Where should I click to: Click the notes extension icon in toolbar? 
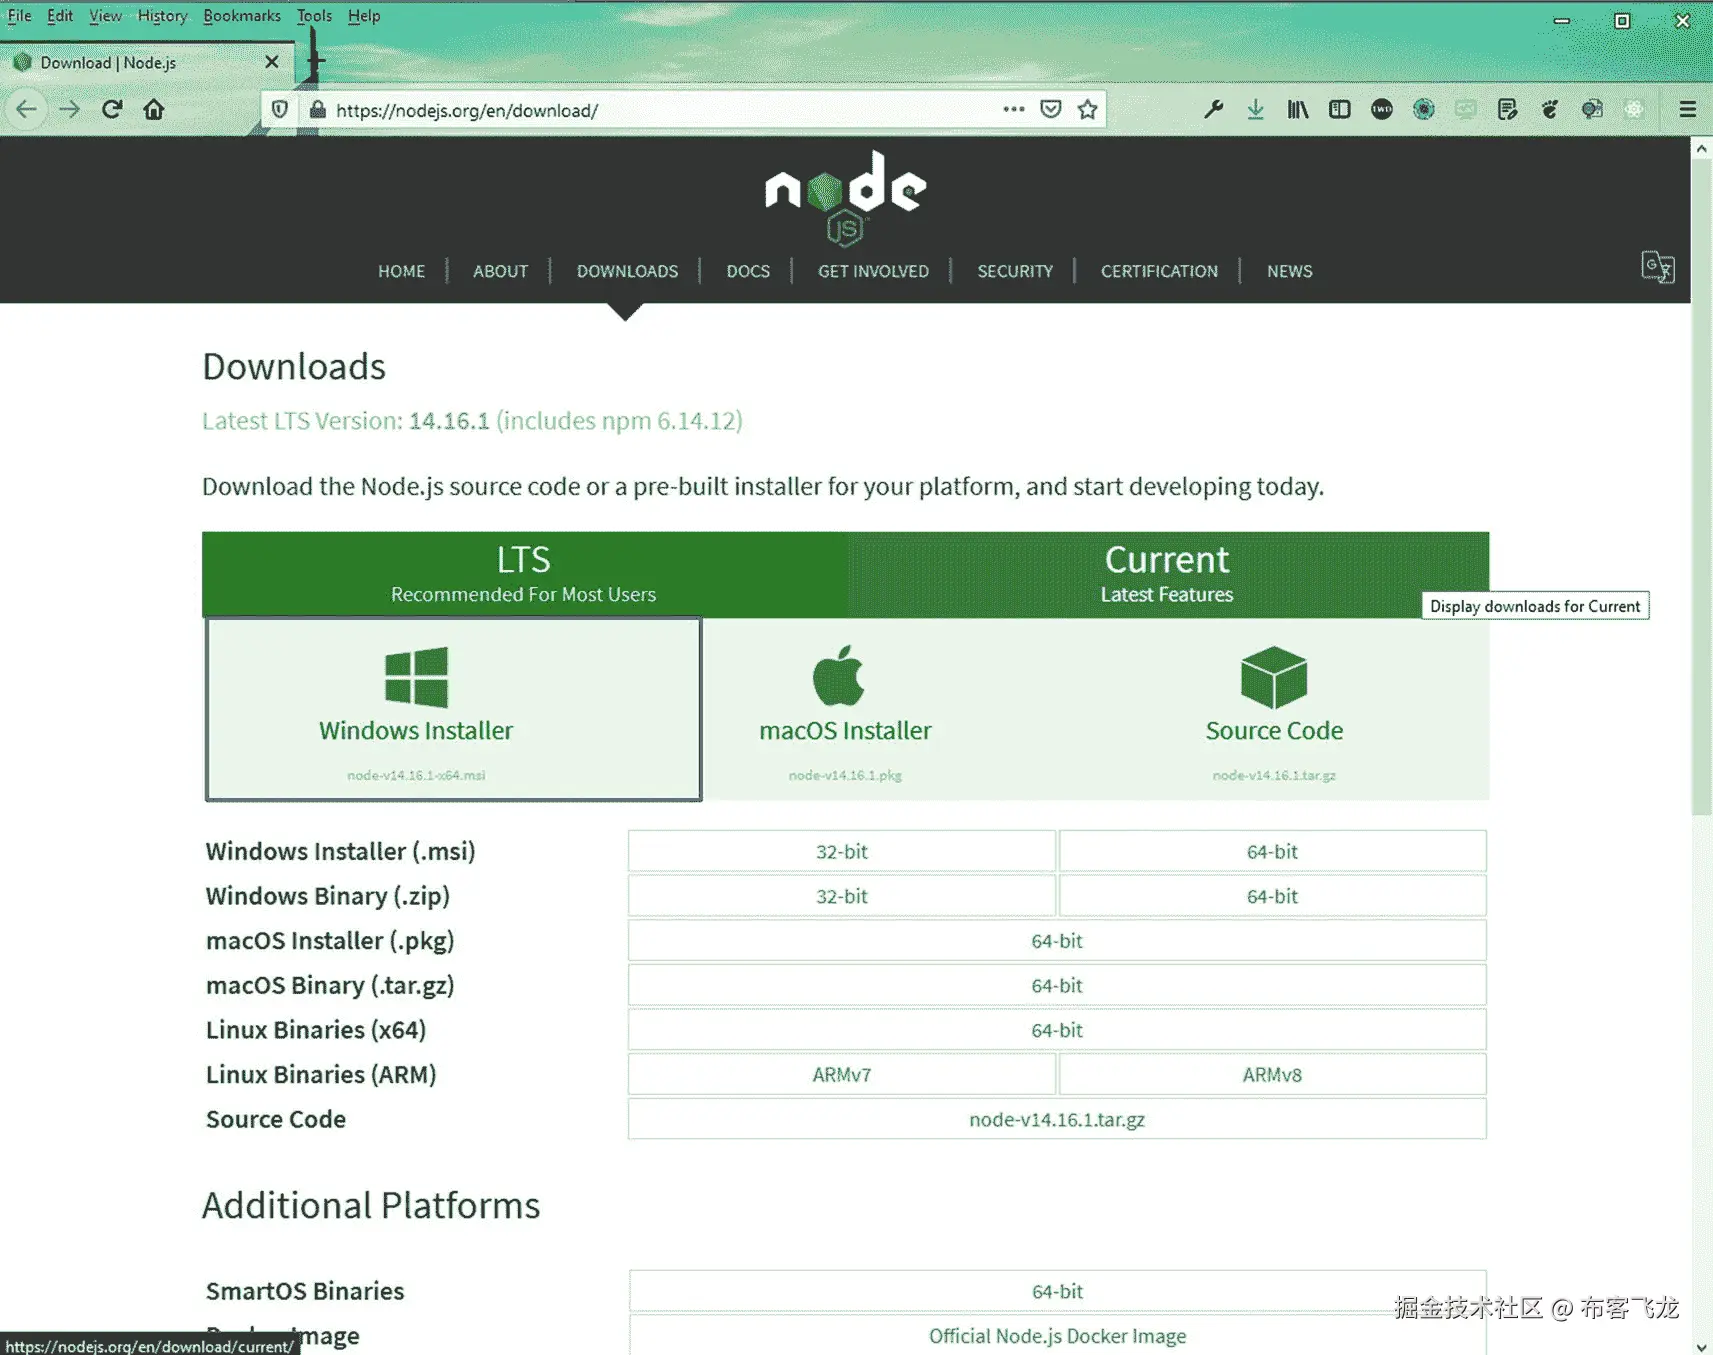pyautogui.click(x=1508, y=109)
